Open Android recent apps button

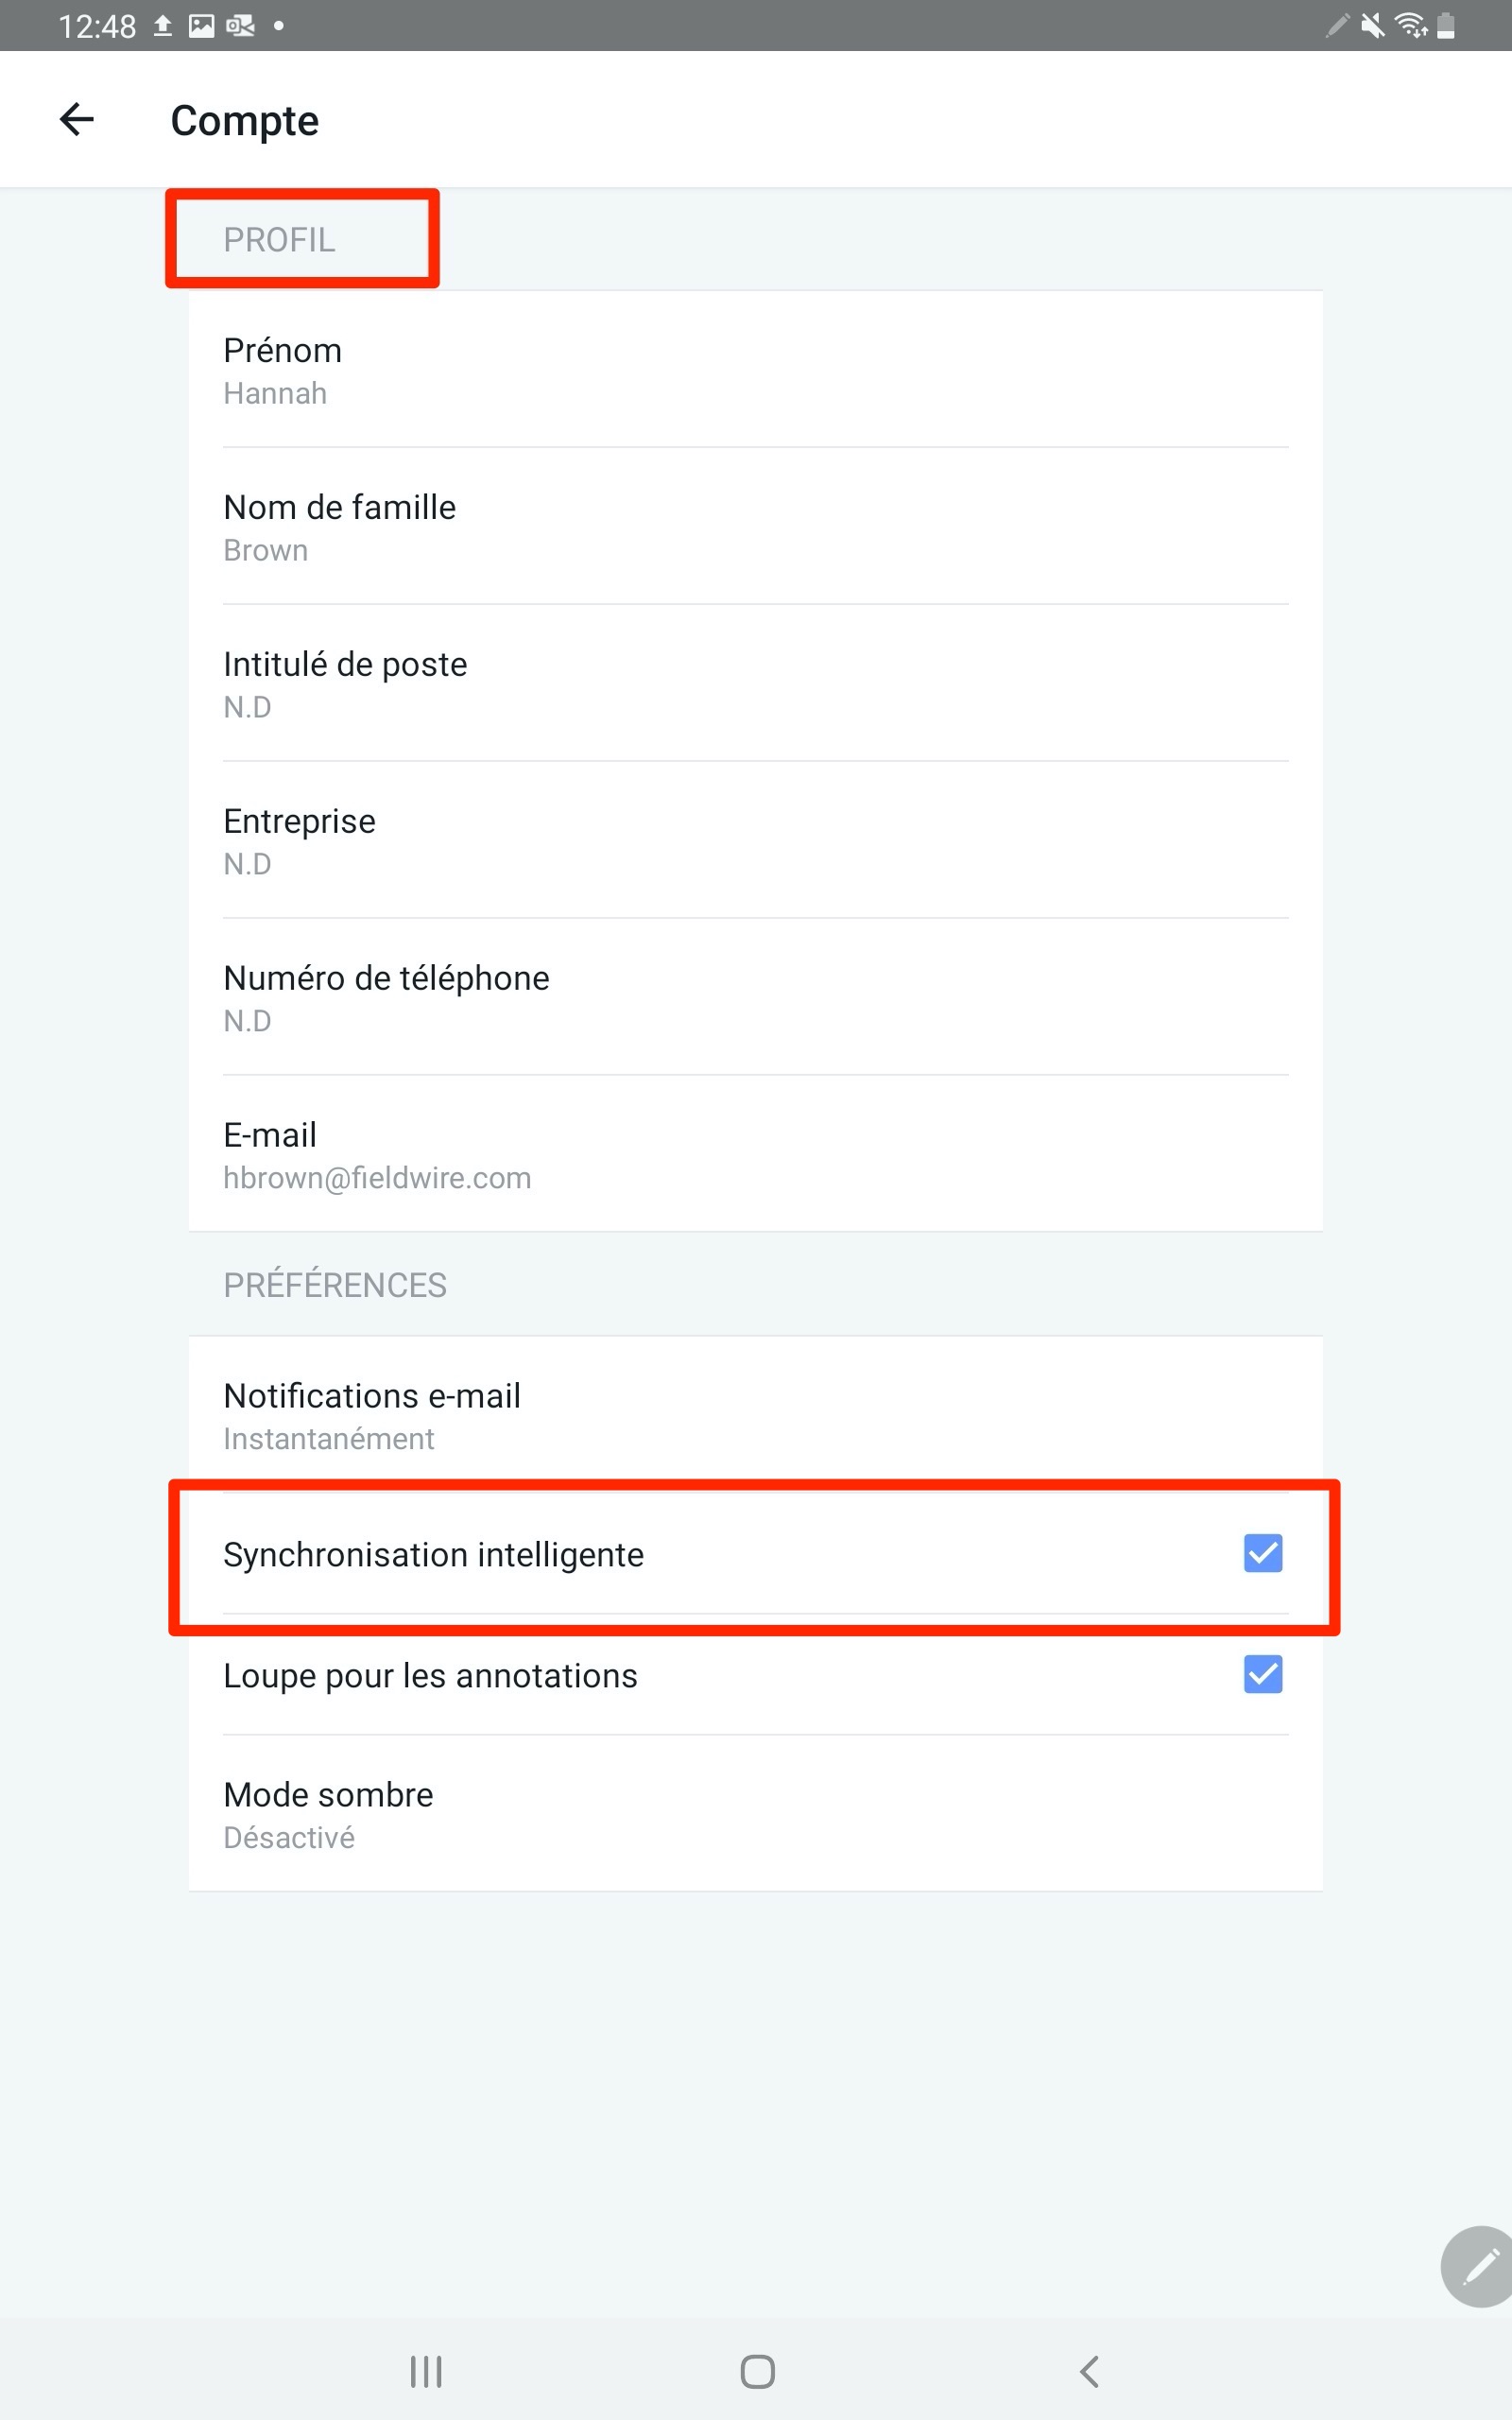(x=426, y=2371)
